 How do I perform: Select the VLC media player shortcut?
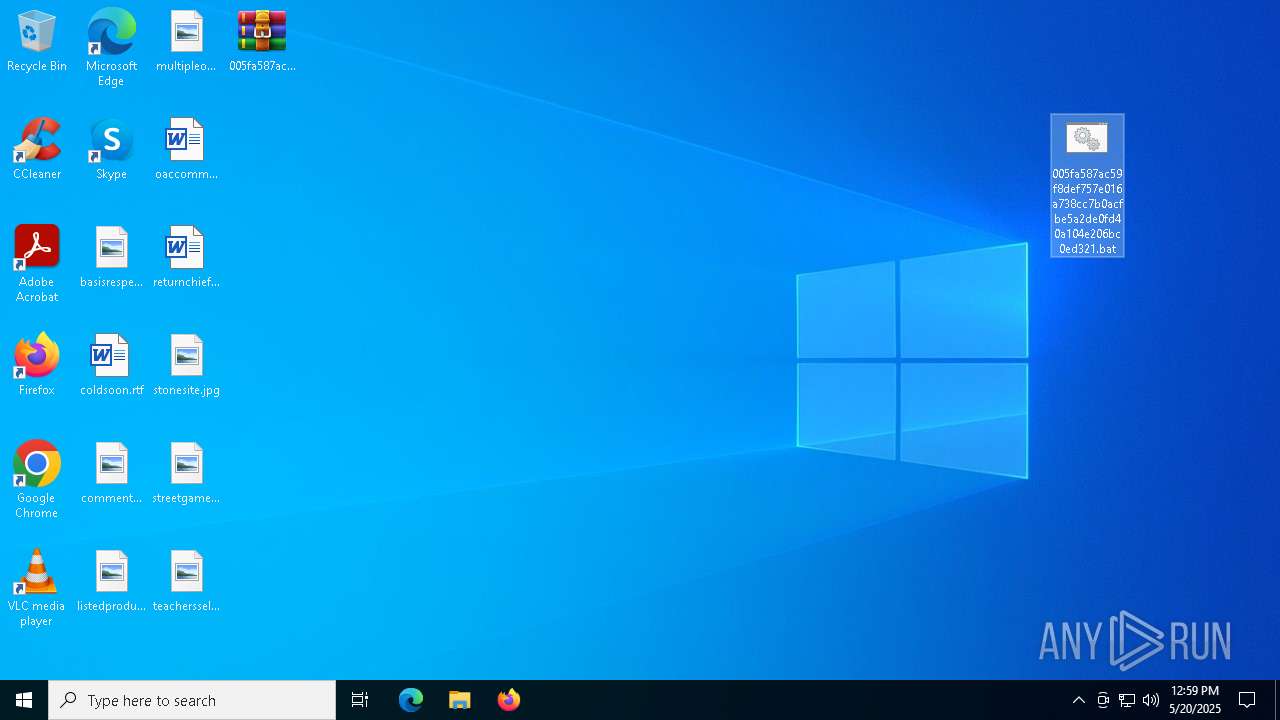pos(37,587)
